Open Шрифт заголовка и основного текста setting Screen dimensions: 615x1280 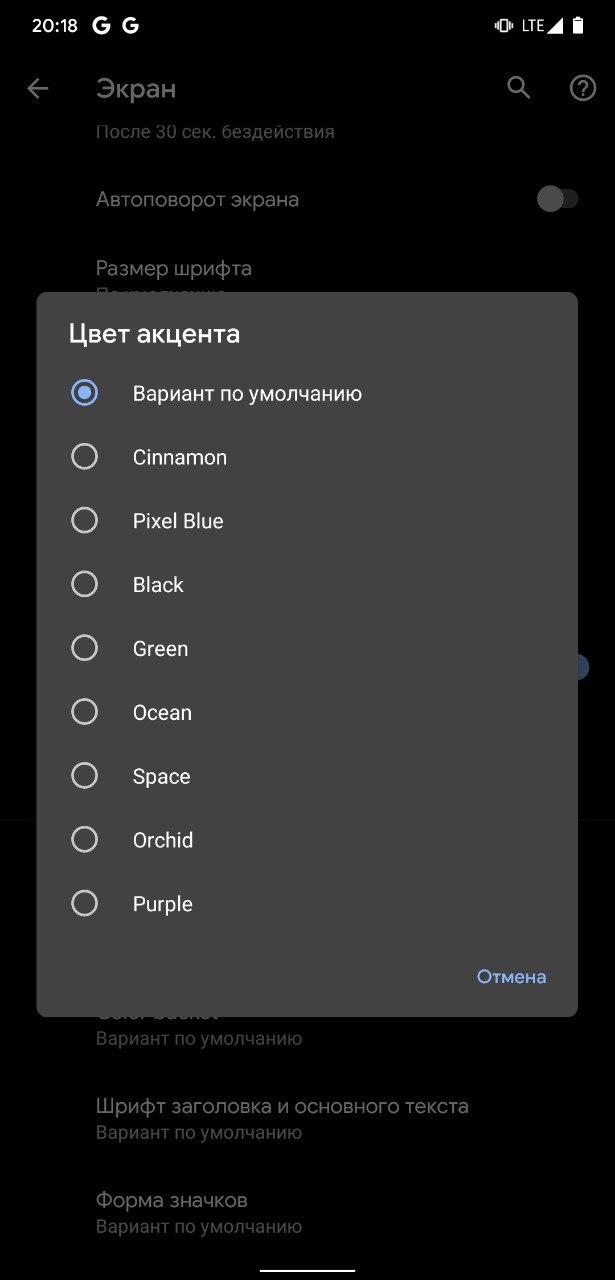[307, 1118]
